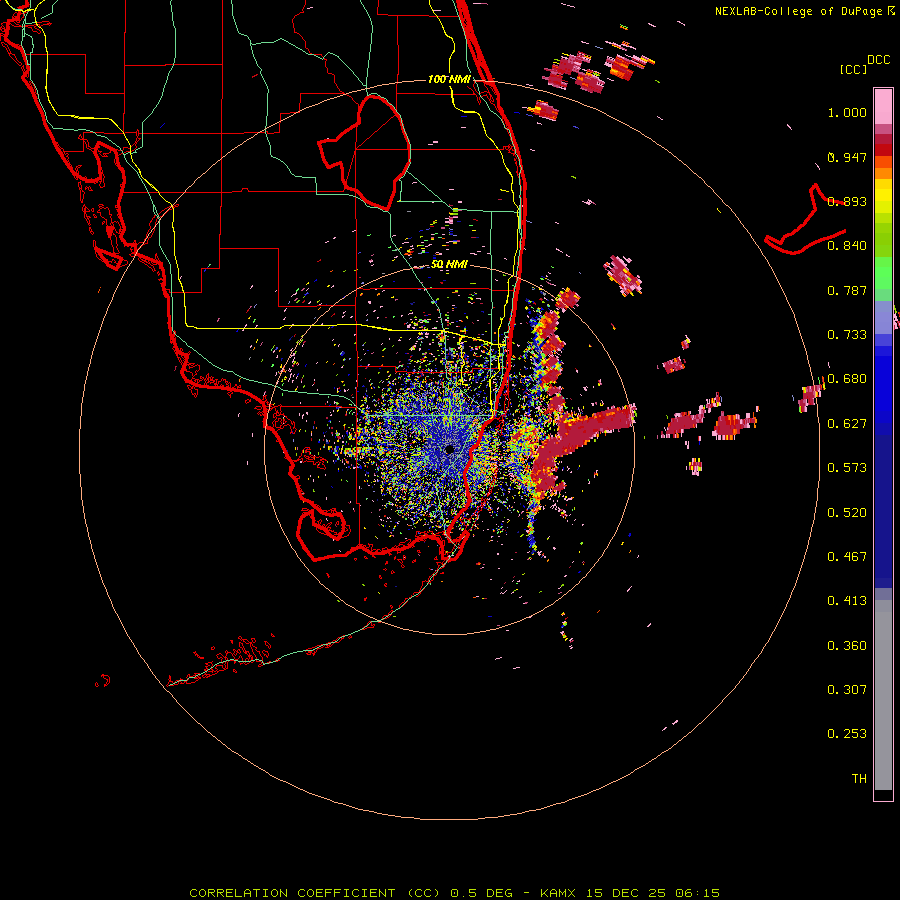This screenshot has height=900, width=900.
Task: Click the 100 NMI range ring label
Action: coord(449,79)
